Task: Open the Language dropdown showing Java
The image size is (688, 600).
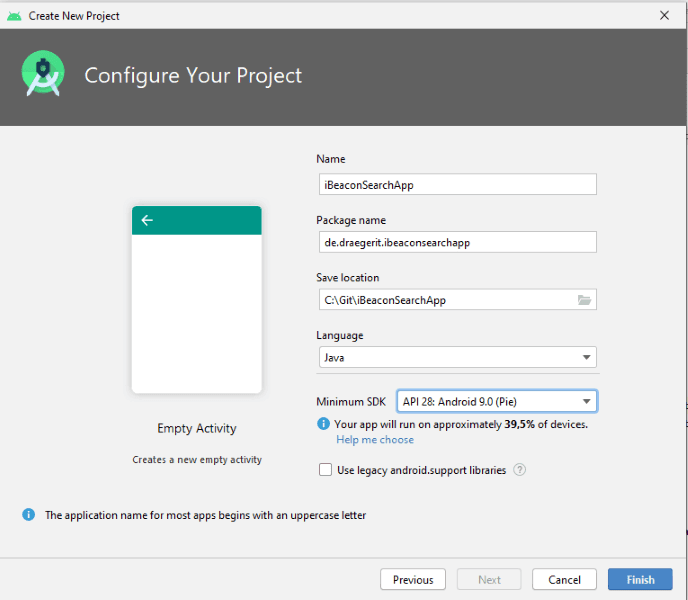Action: [x=456, y=357]
